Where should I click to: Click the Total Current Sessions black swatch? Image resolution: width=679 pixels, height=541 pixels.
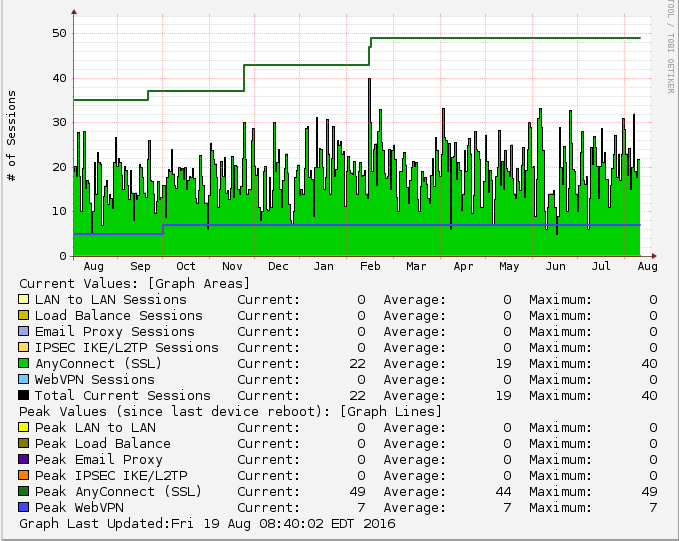pos(23,395)
